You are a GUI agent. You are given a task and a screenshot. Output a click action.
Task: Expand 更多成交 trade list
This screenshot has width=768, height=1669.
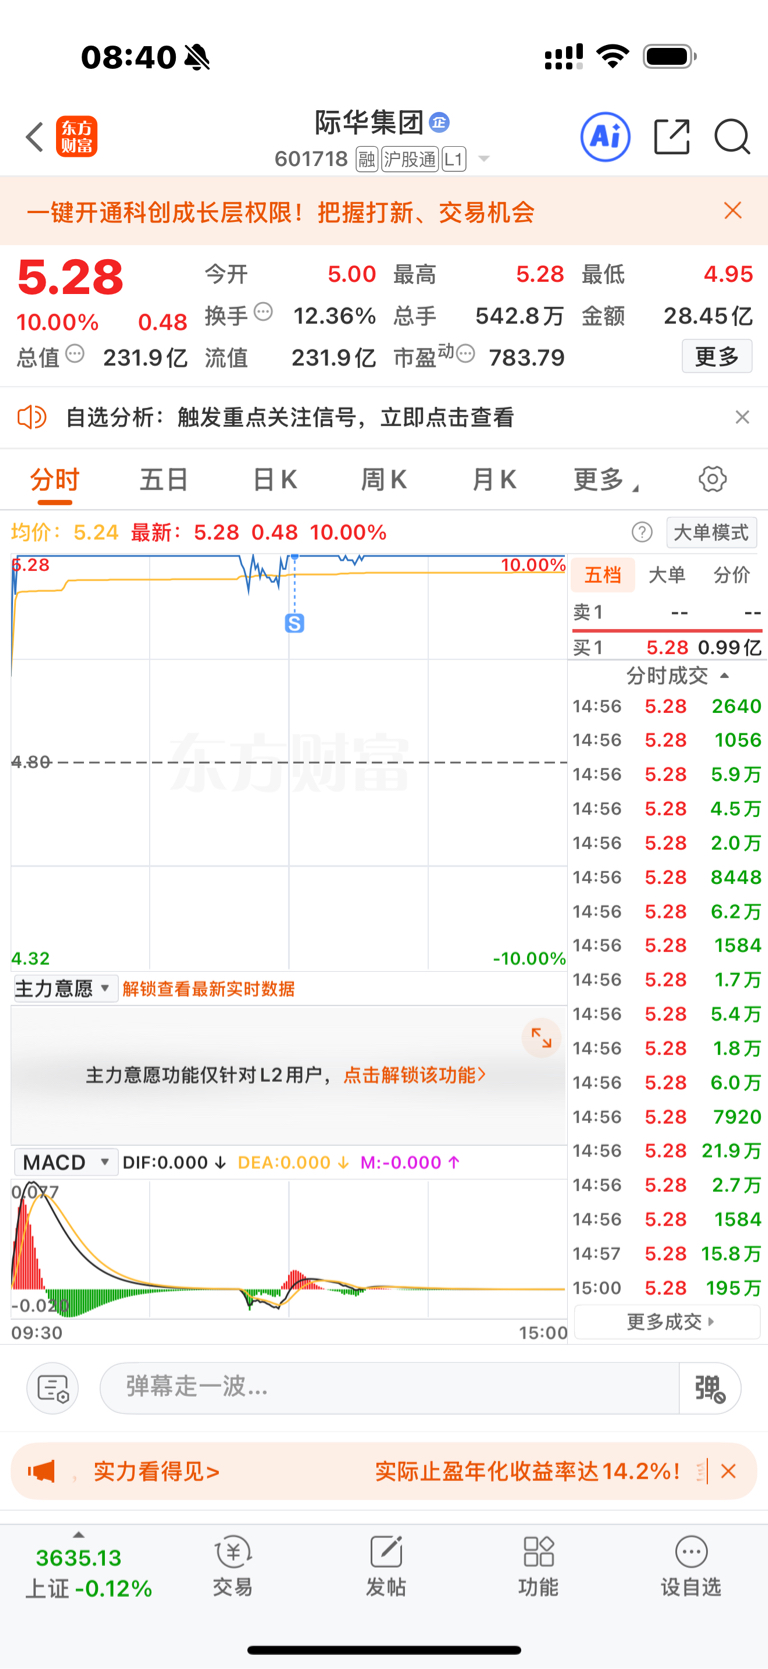click(x=668, y=1322)
